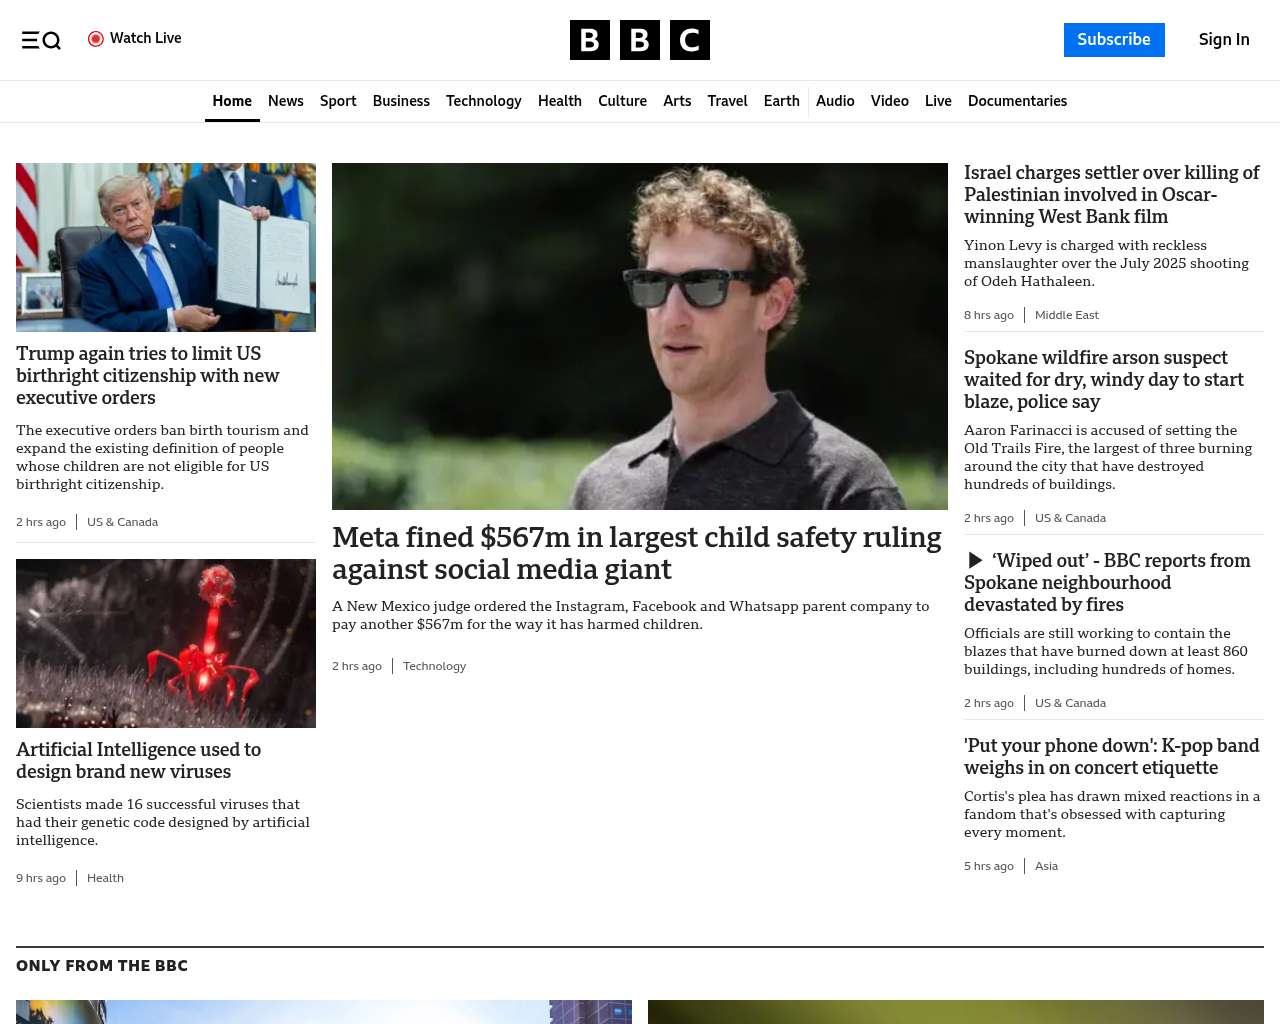Open the Documentaries section
Image resolution: width=1280 pixels, height=1024 pixels.
coord(1017,101)
